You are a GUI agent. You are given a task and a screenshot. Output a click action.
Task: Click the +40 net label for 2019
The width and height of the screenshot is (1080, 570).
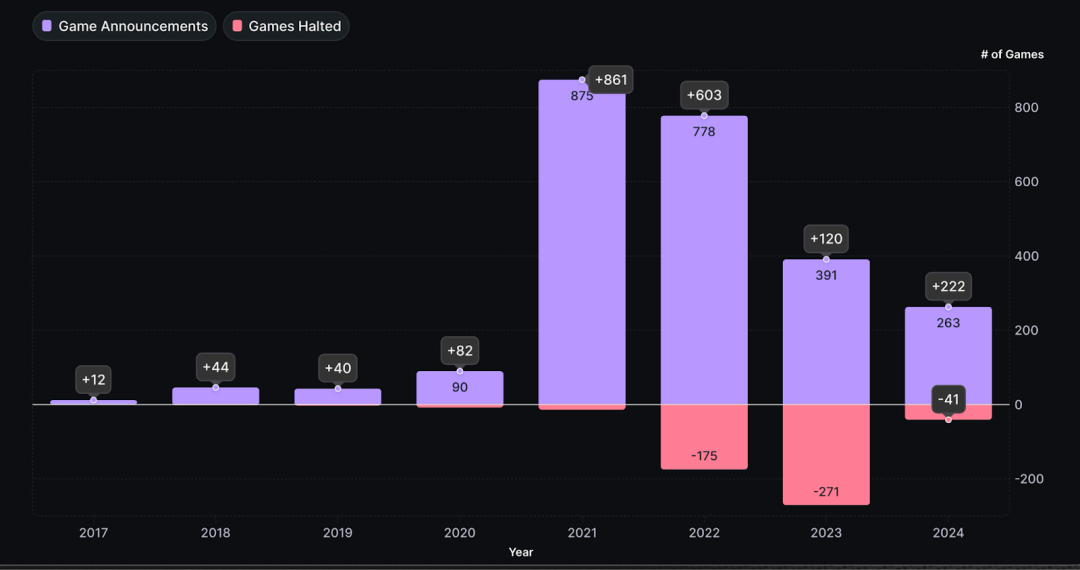pyautogui.click(x=338, y=368)
